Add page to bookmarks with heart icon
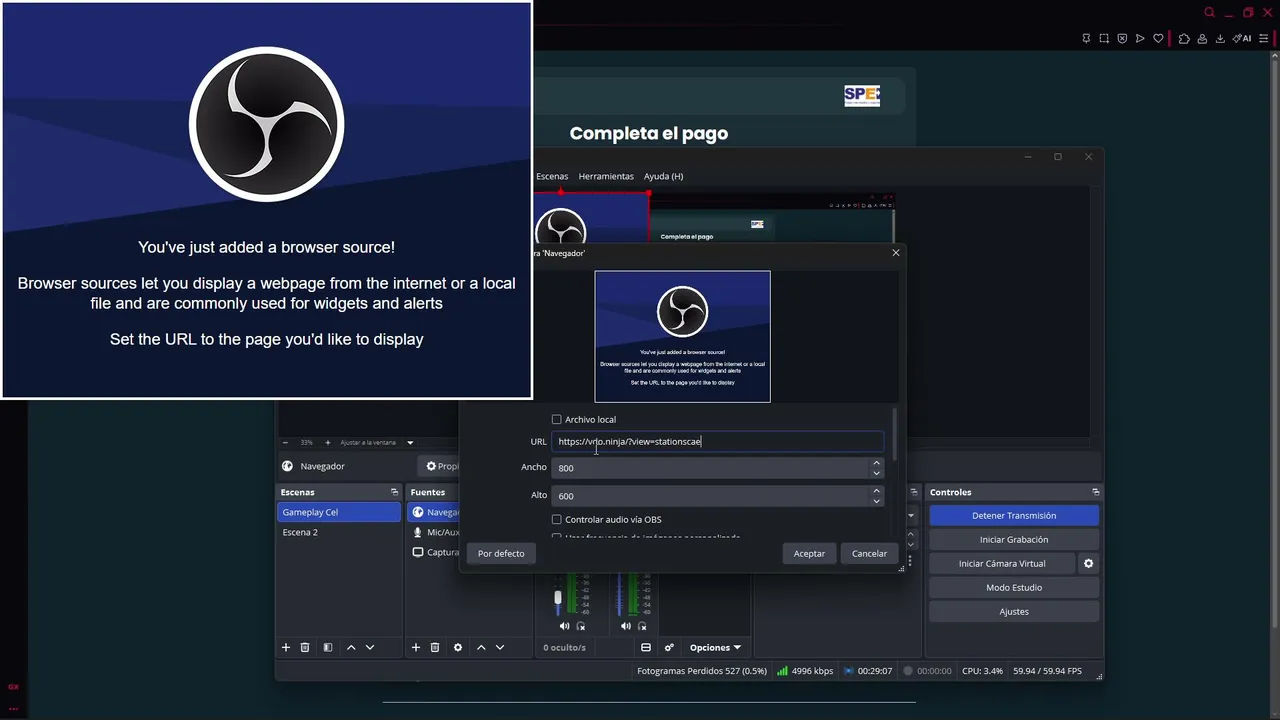The image size is (1280, 720). point(1158,39)
